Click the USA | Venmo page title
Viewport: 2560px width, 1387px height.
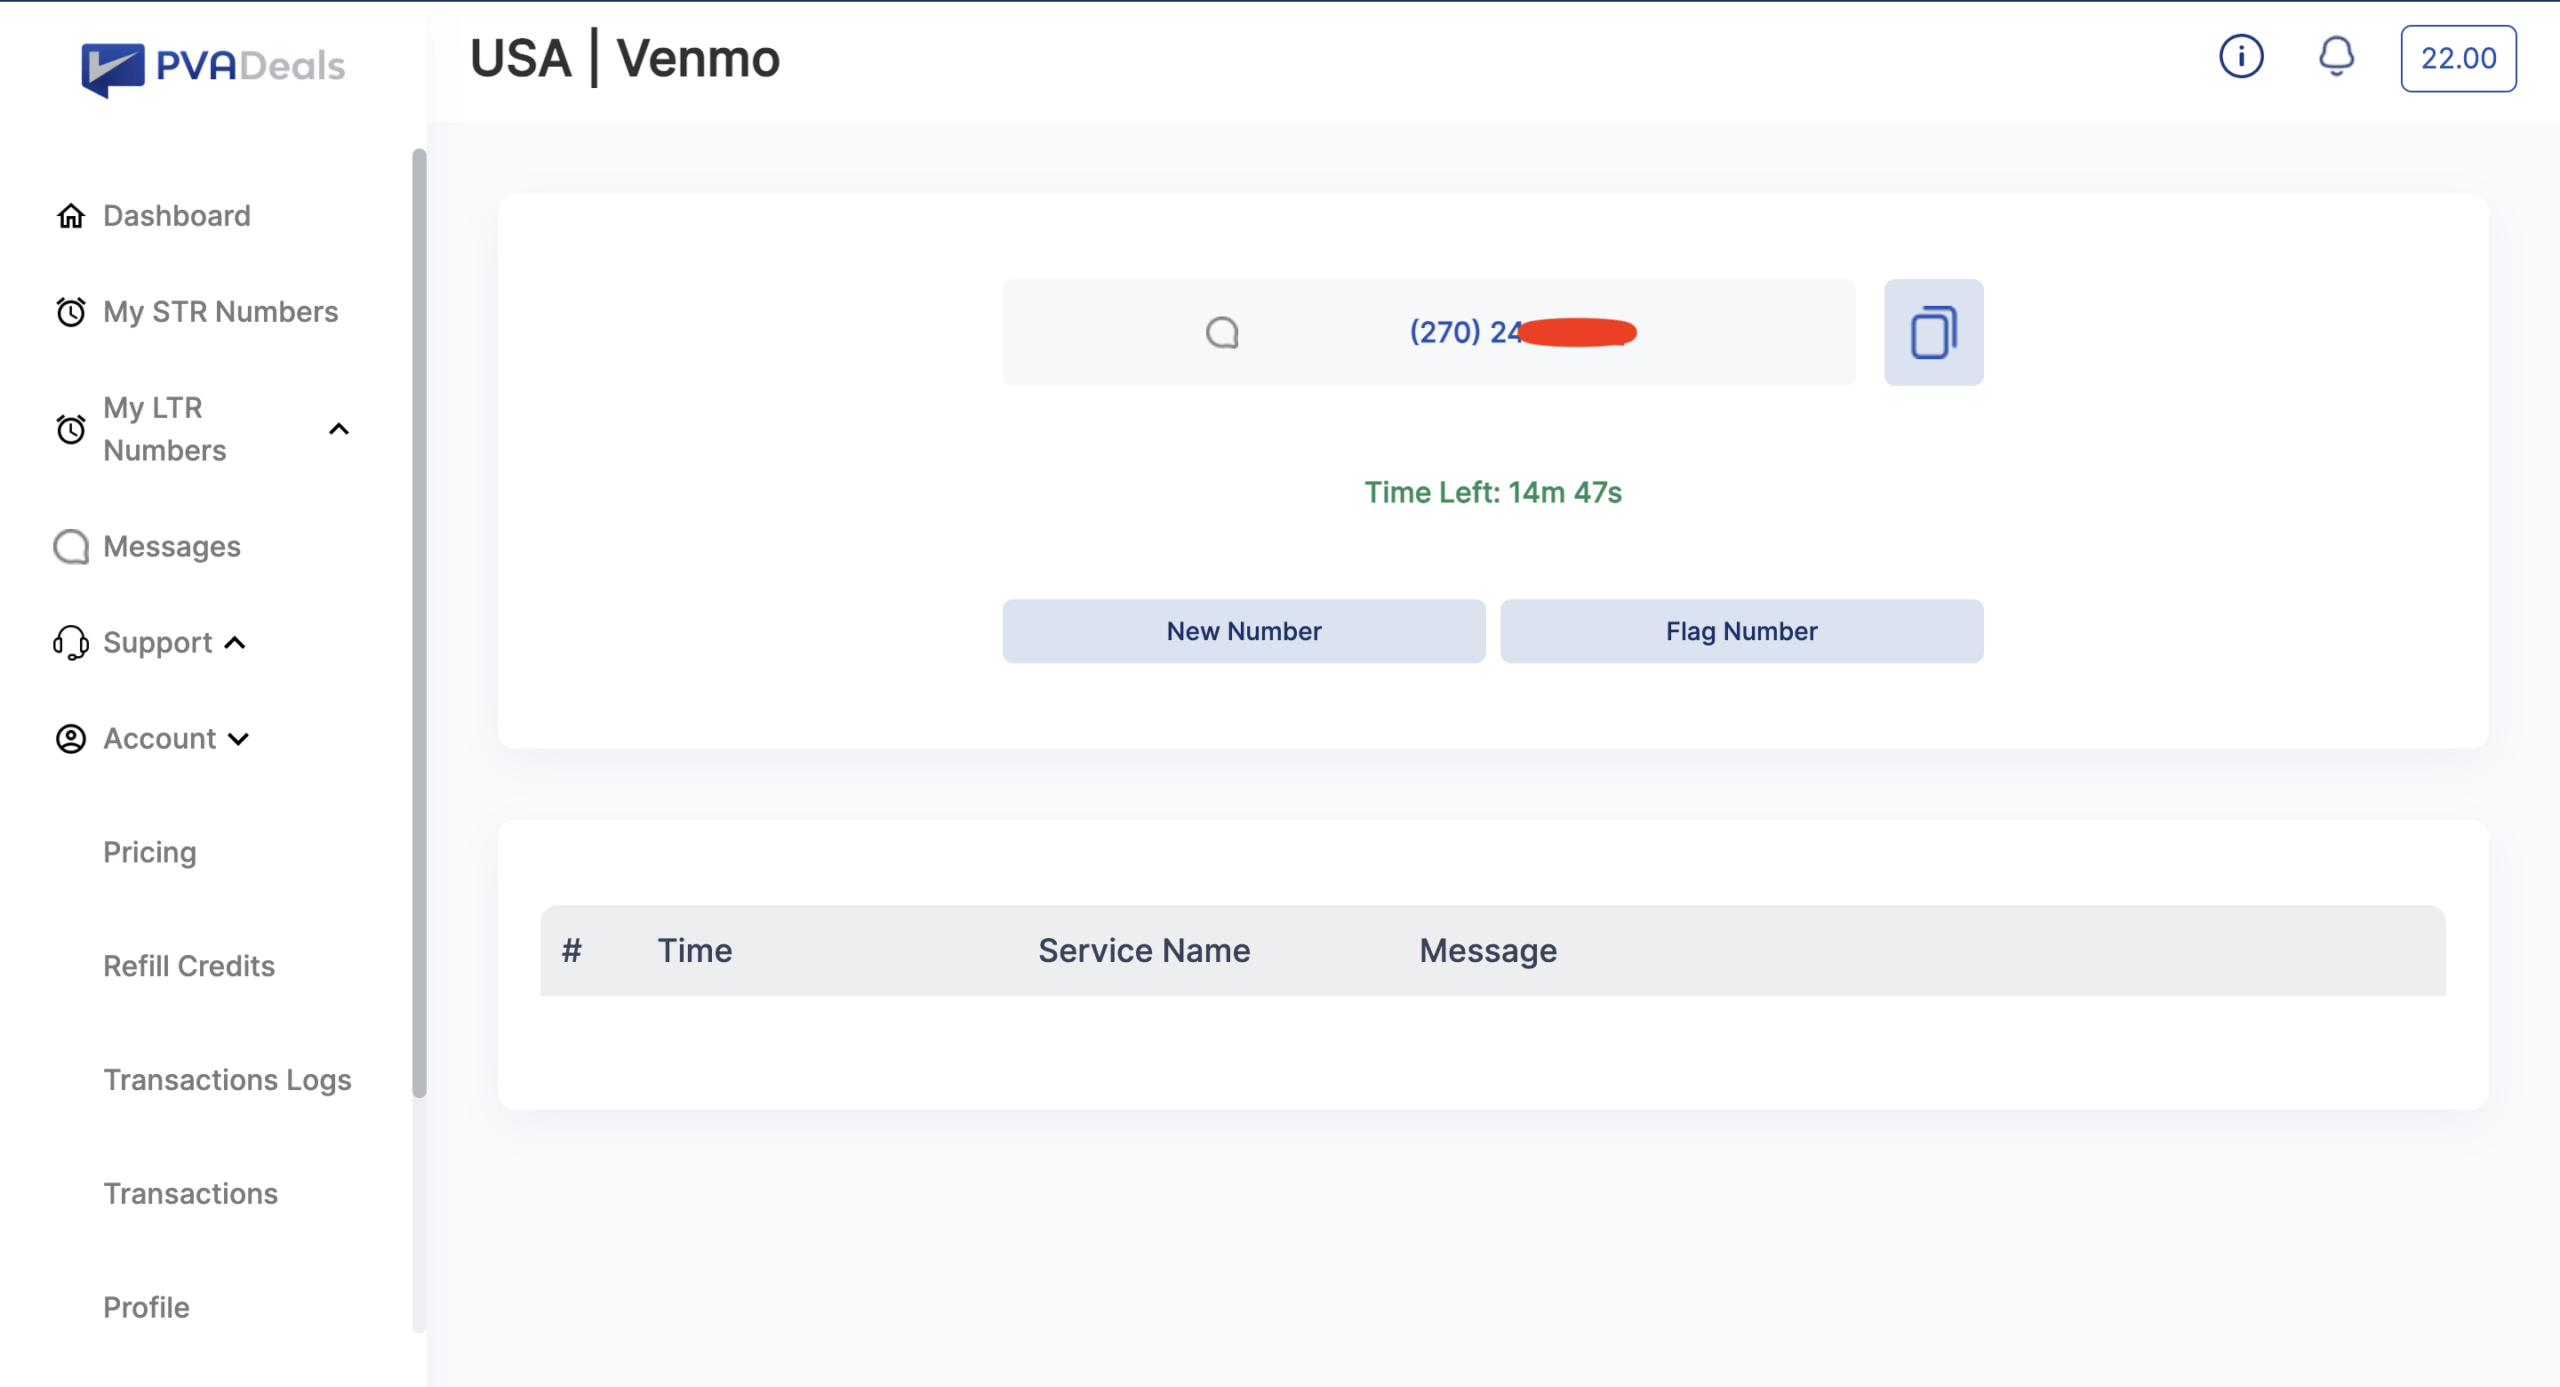[625, 58]
